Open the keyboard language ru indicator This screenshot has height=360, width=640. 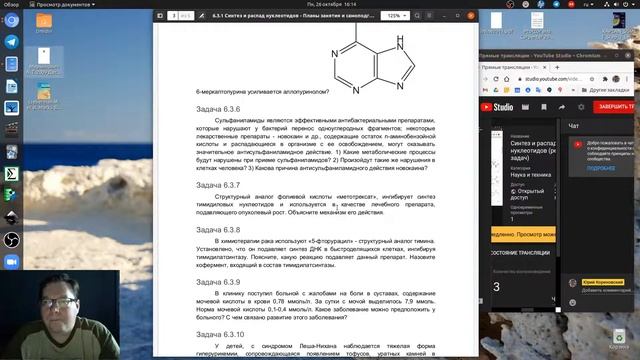pos(588,4)
